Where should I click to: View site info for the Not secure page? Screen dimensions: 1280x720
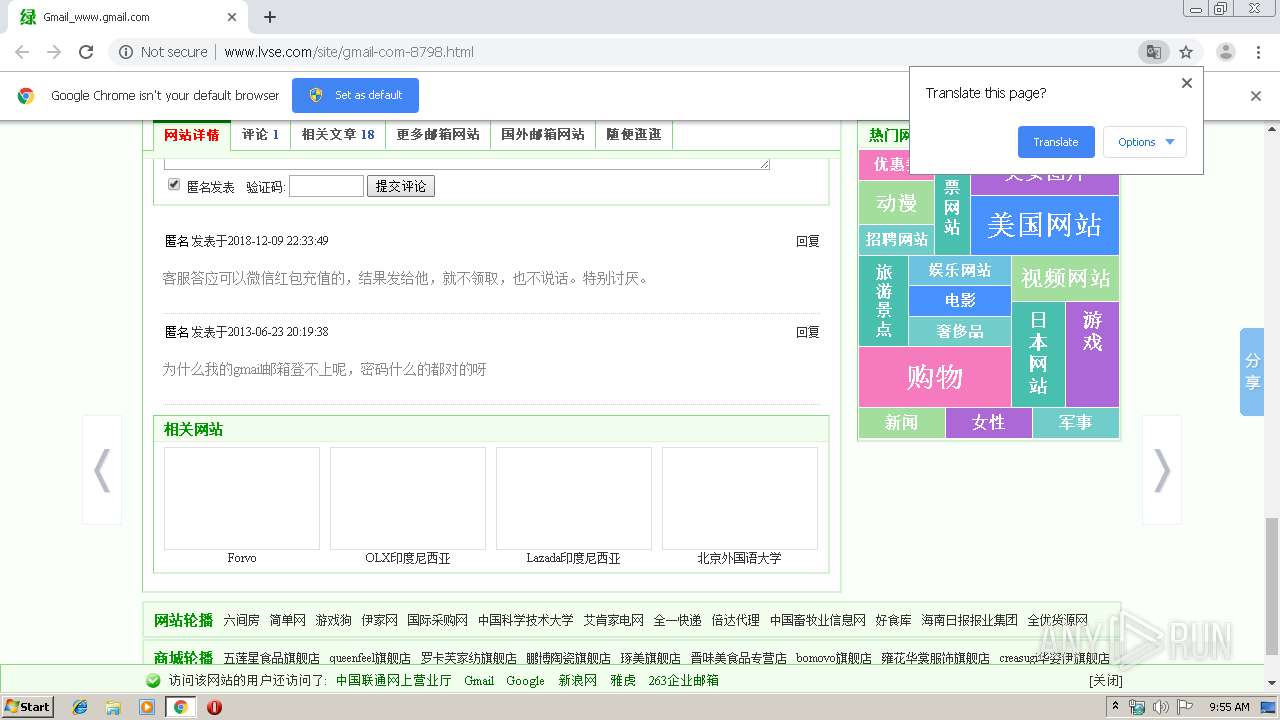[163, 52]
